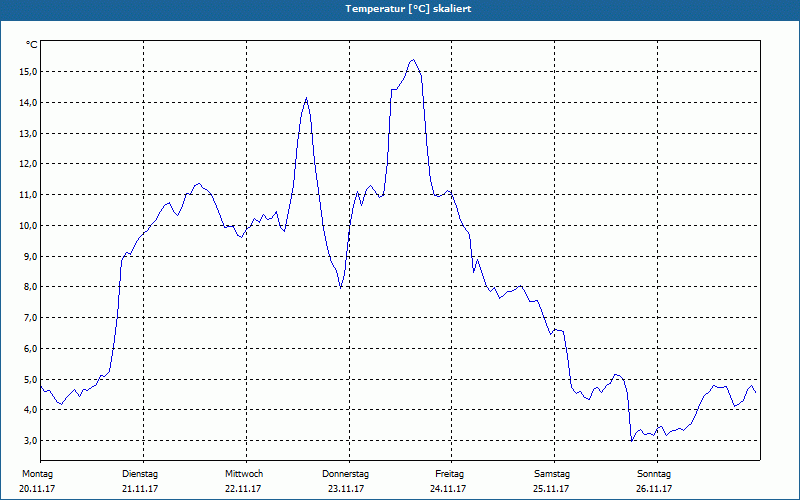Click the highest temperature peak above 15,0
The image size is (800, 500).
(x=413, y=60)
